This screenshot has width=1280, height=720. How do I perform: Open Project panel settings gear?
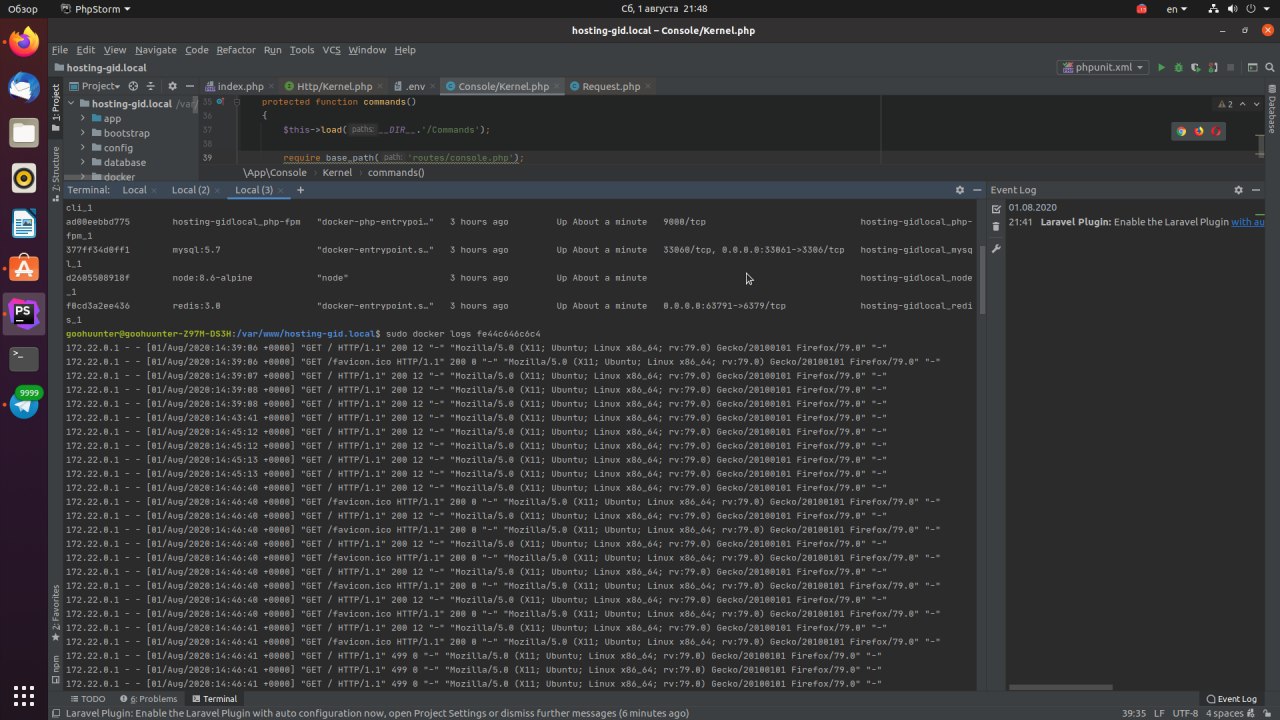click(x=172, y=86)
